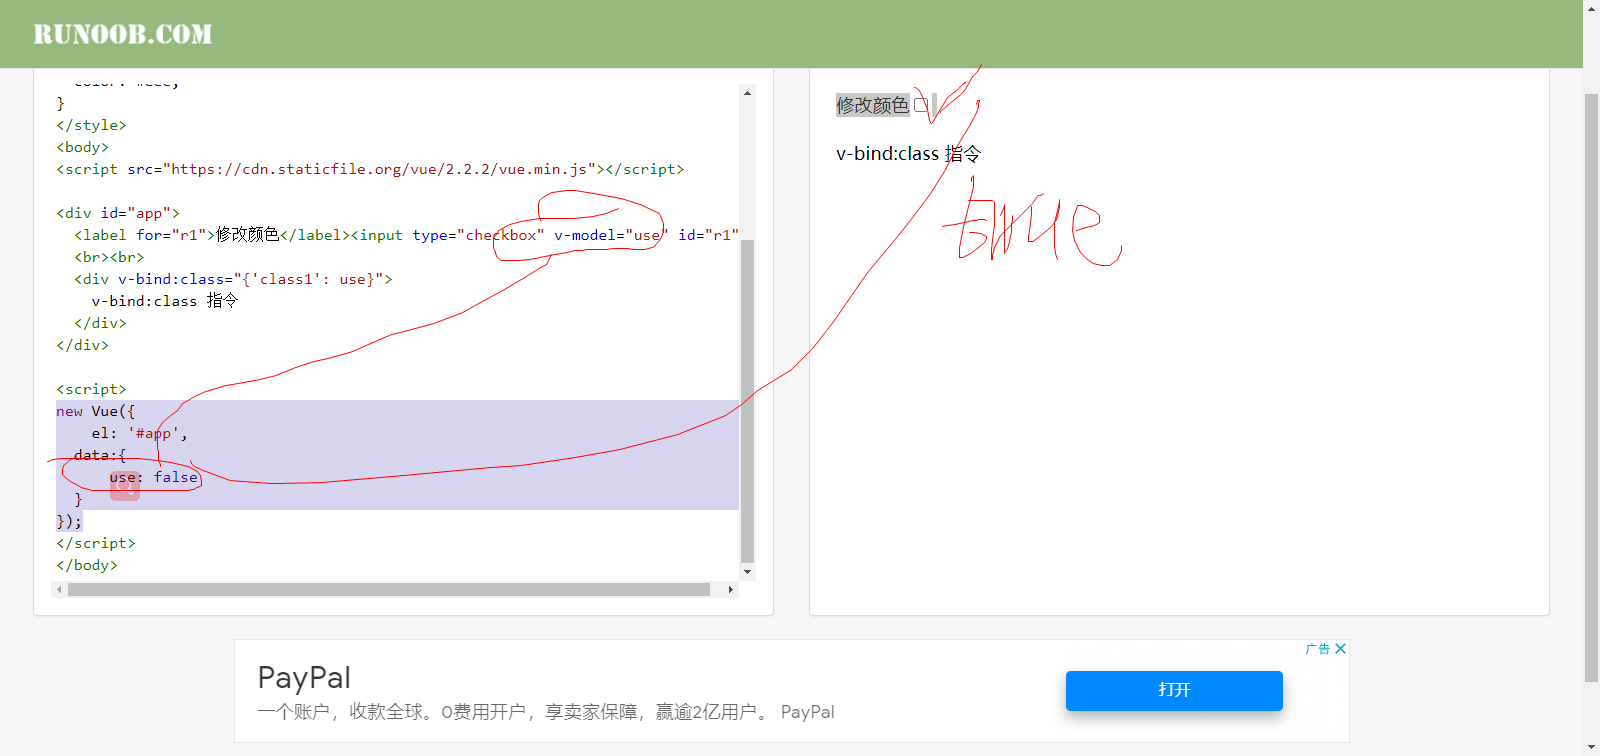Click the <br><br> code line
The image size is (1600, 756).
pos(109,257)
